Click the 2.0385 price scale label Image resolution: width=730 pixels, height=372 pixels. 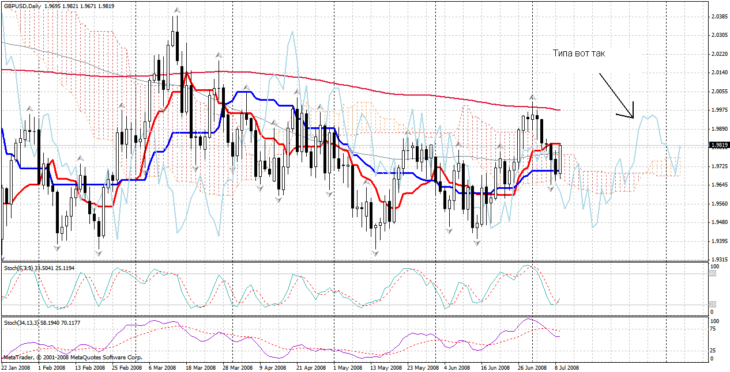point(719,16)
